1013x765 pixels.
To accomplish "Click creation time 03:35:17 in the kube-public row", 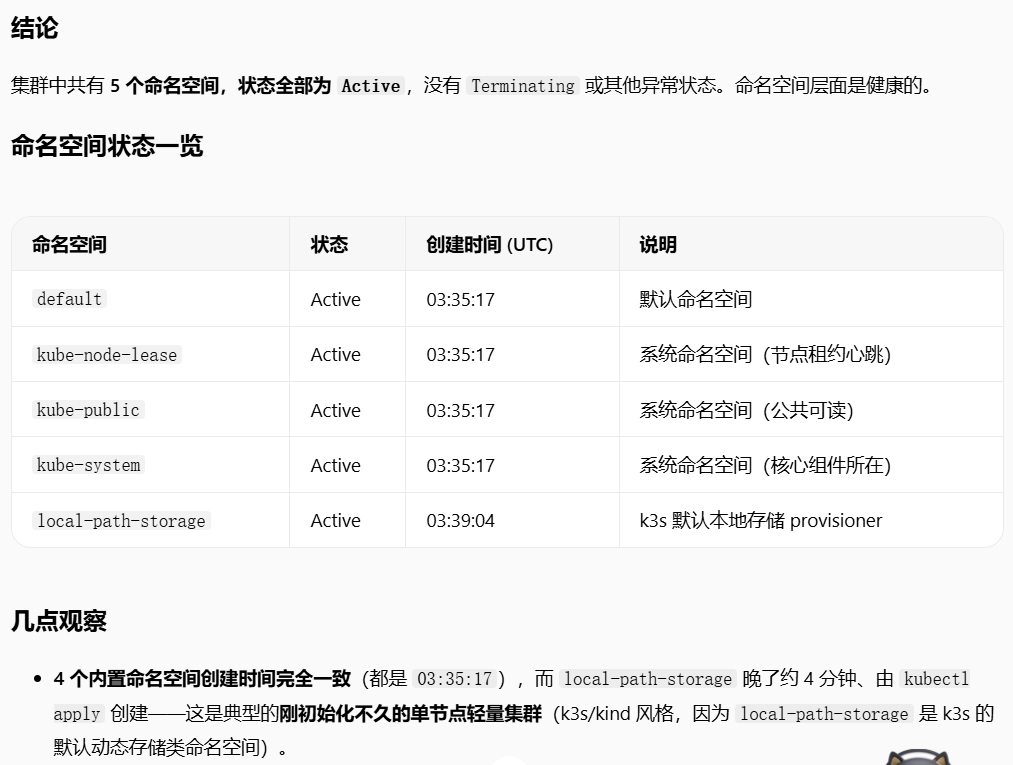I will point(461,410).
